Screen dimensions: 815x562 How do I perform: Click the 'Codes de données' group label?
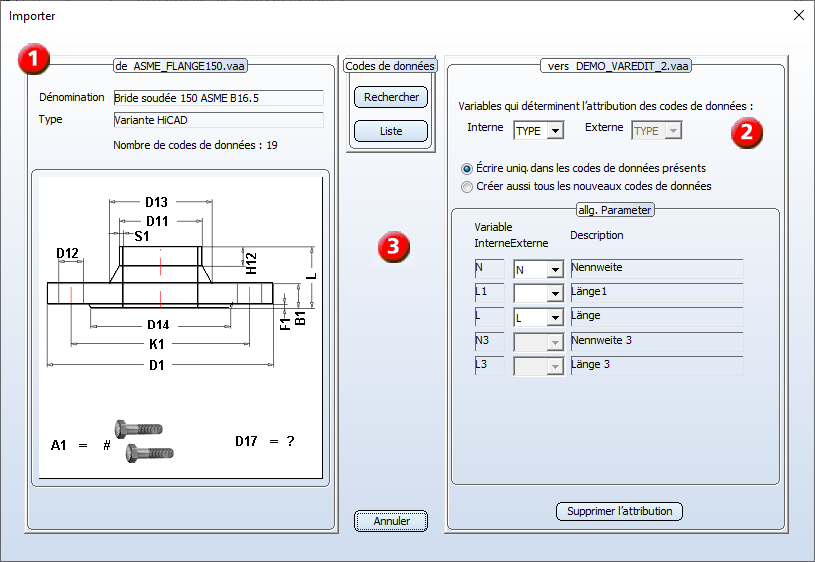pyautogui.click(x=390, y=66)
